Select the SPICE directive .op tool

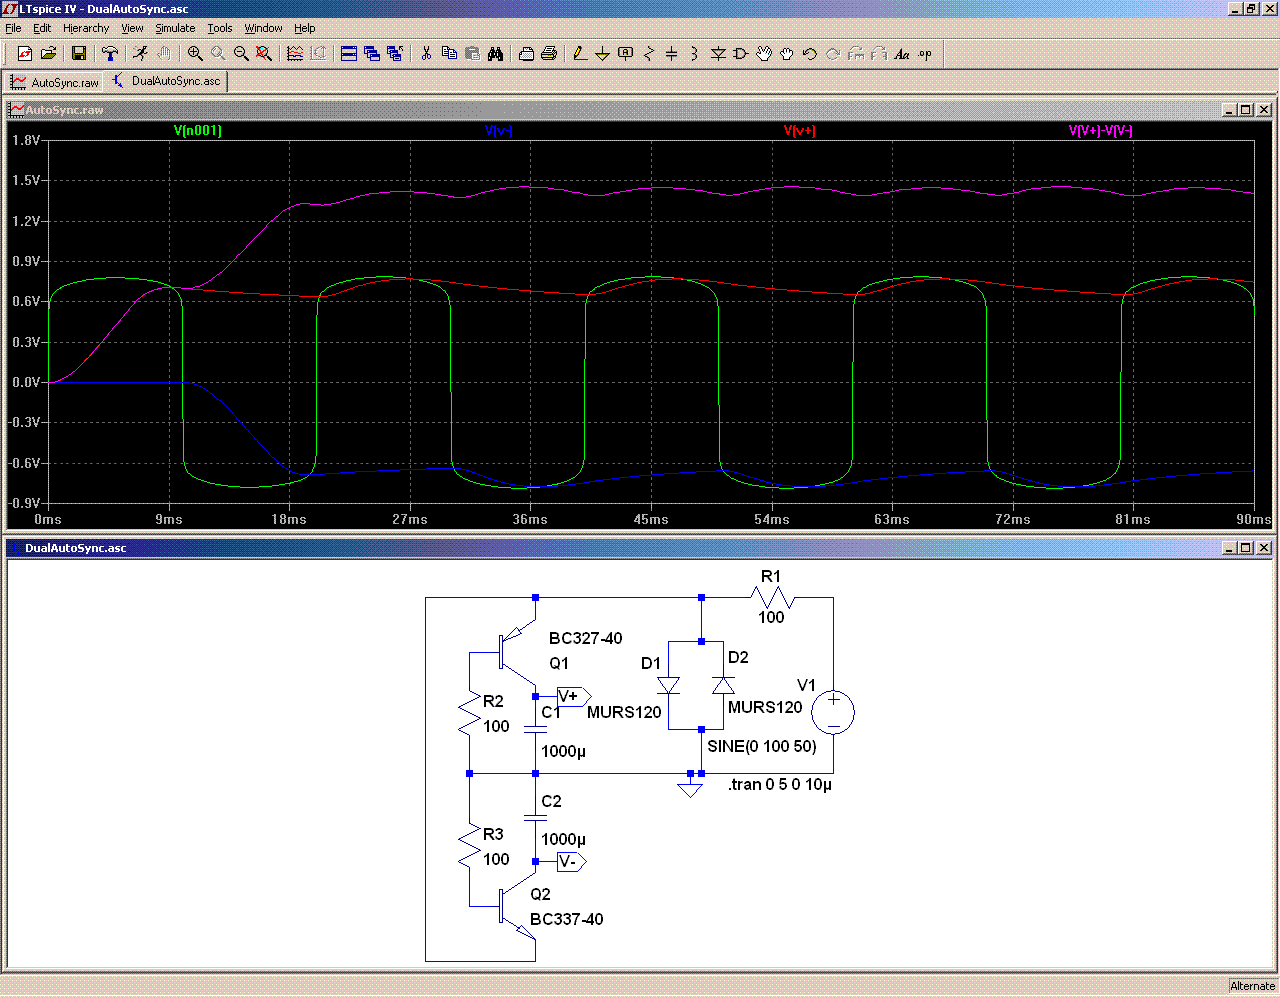click(925, 54)
